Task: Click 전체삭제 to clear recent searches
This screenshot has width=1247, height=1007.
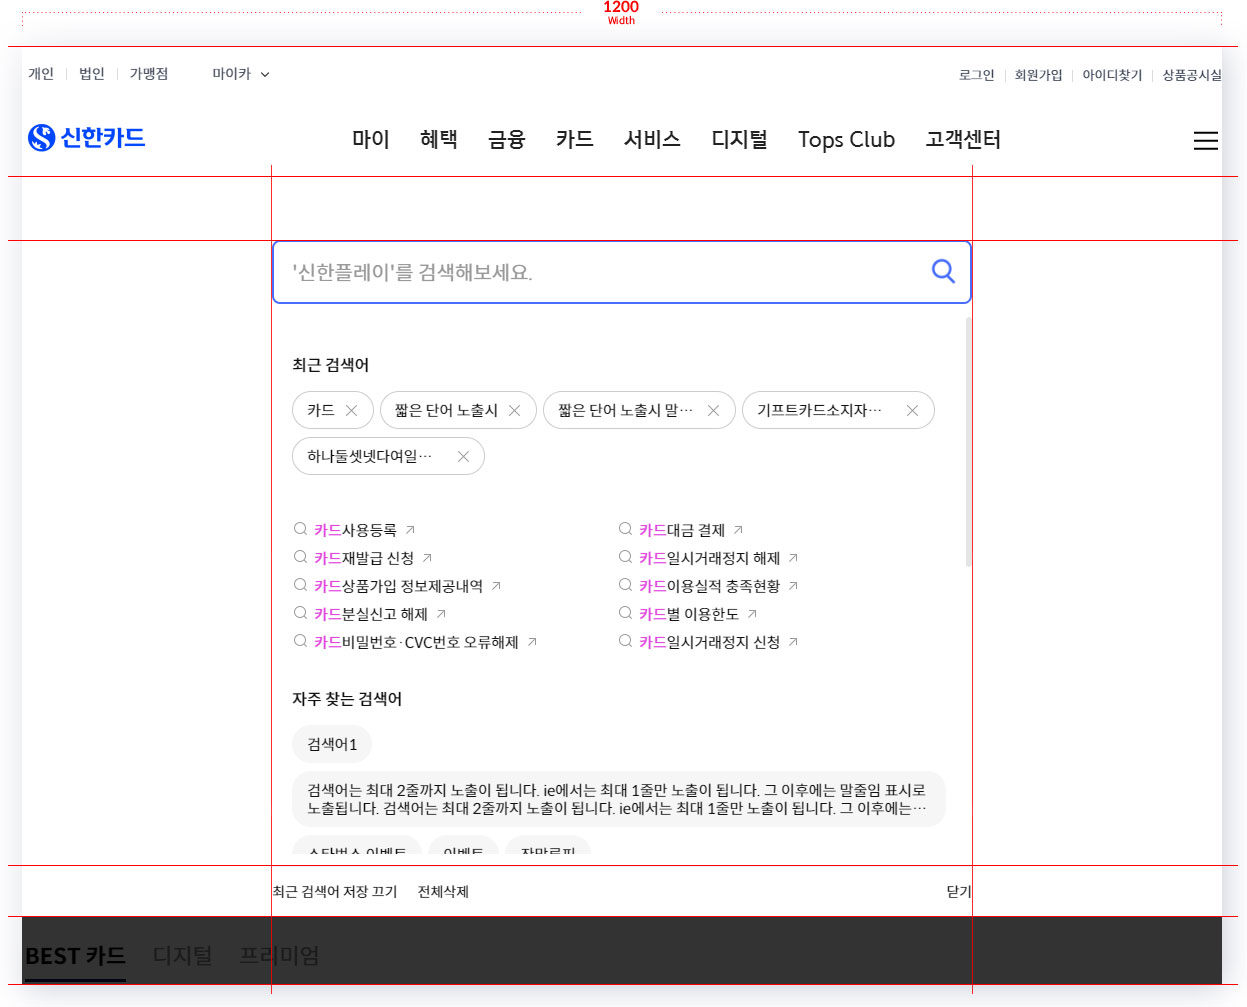Action: point(443,892)
